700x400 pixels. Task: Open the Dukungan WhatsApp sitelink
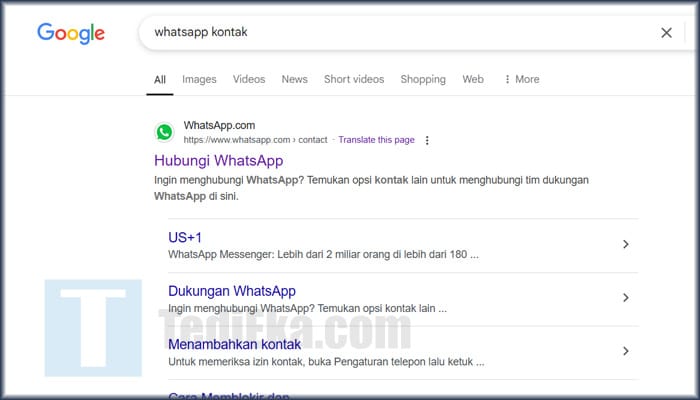coord(232,291)
